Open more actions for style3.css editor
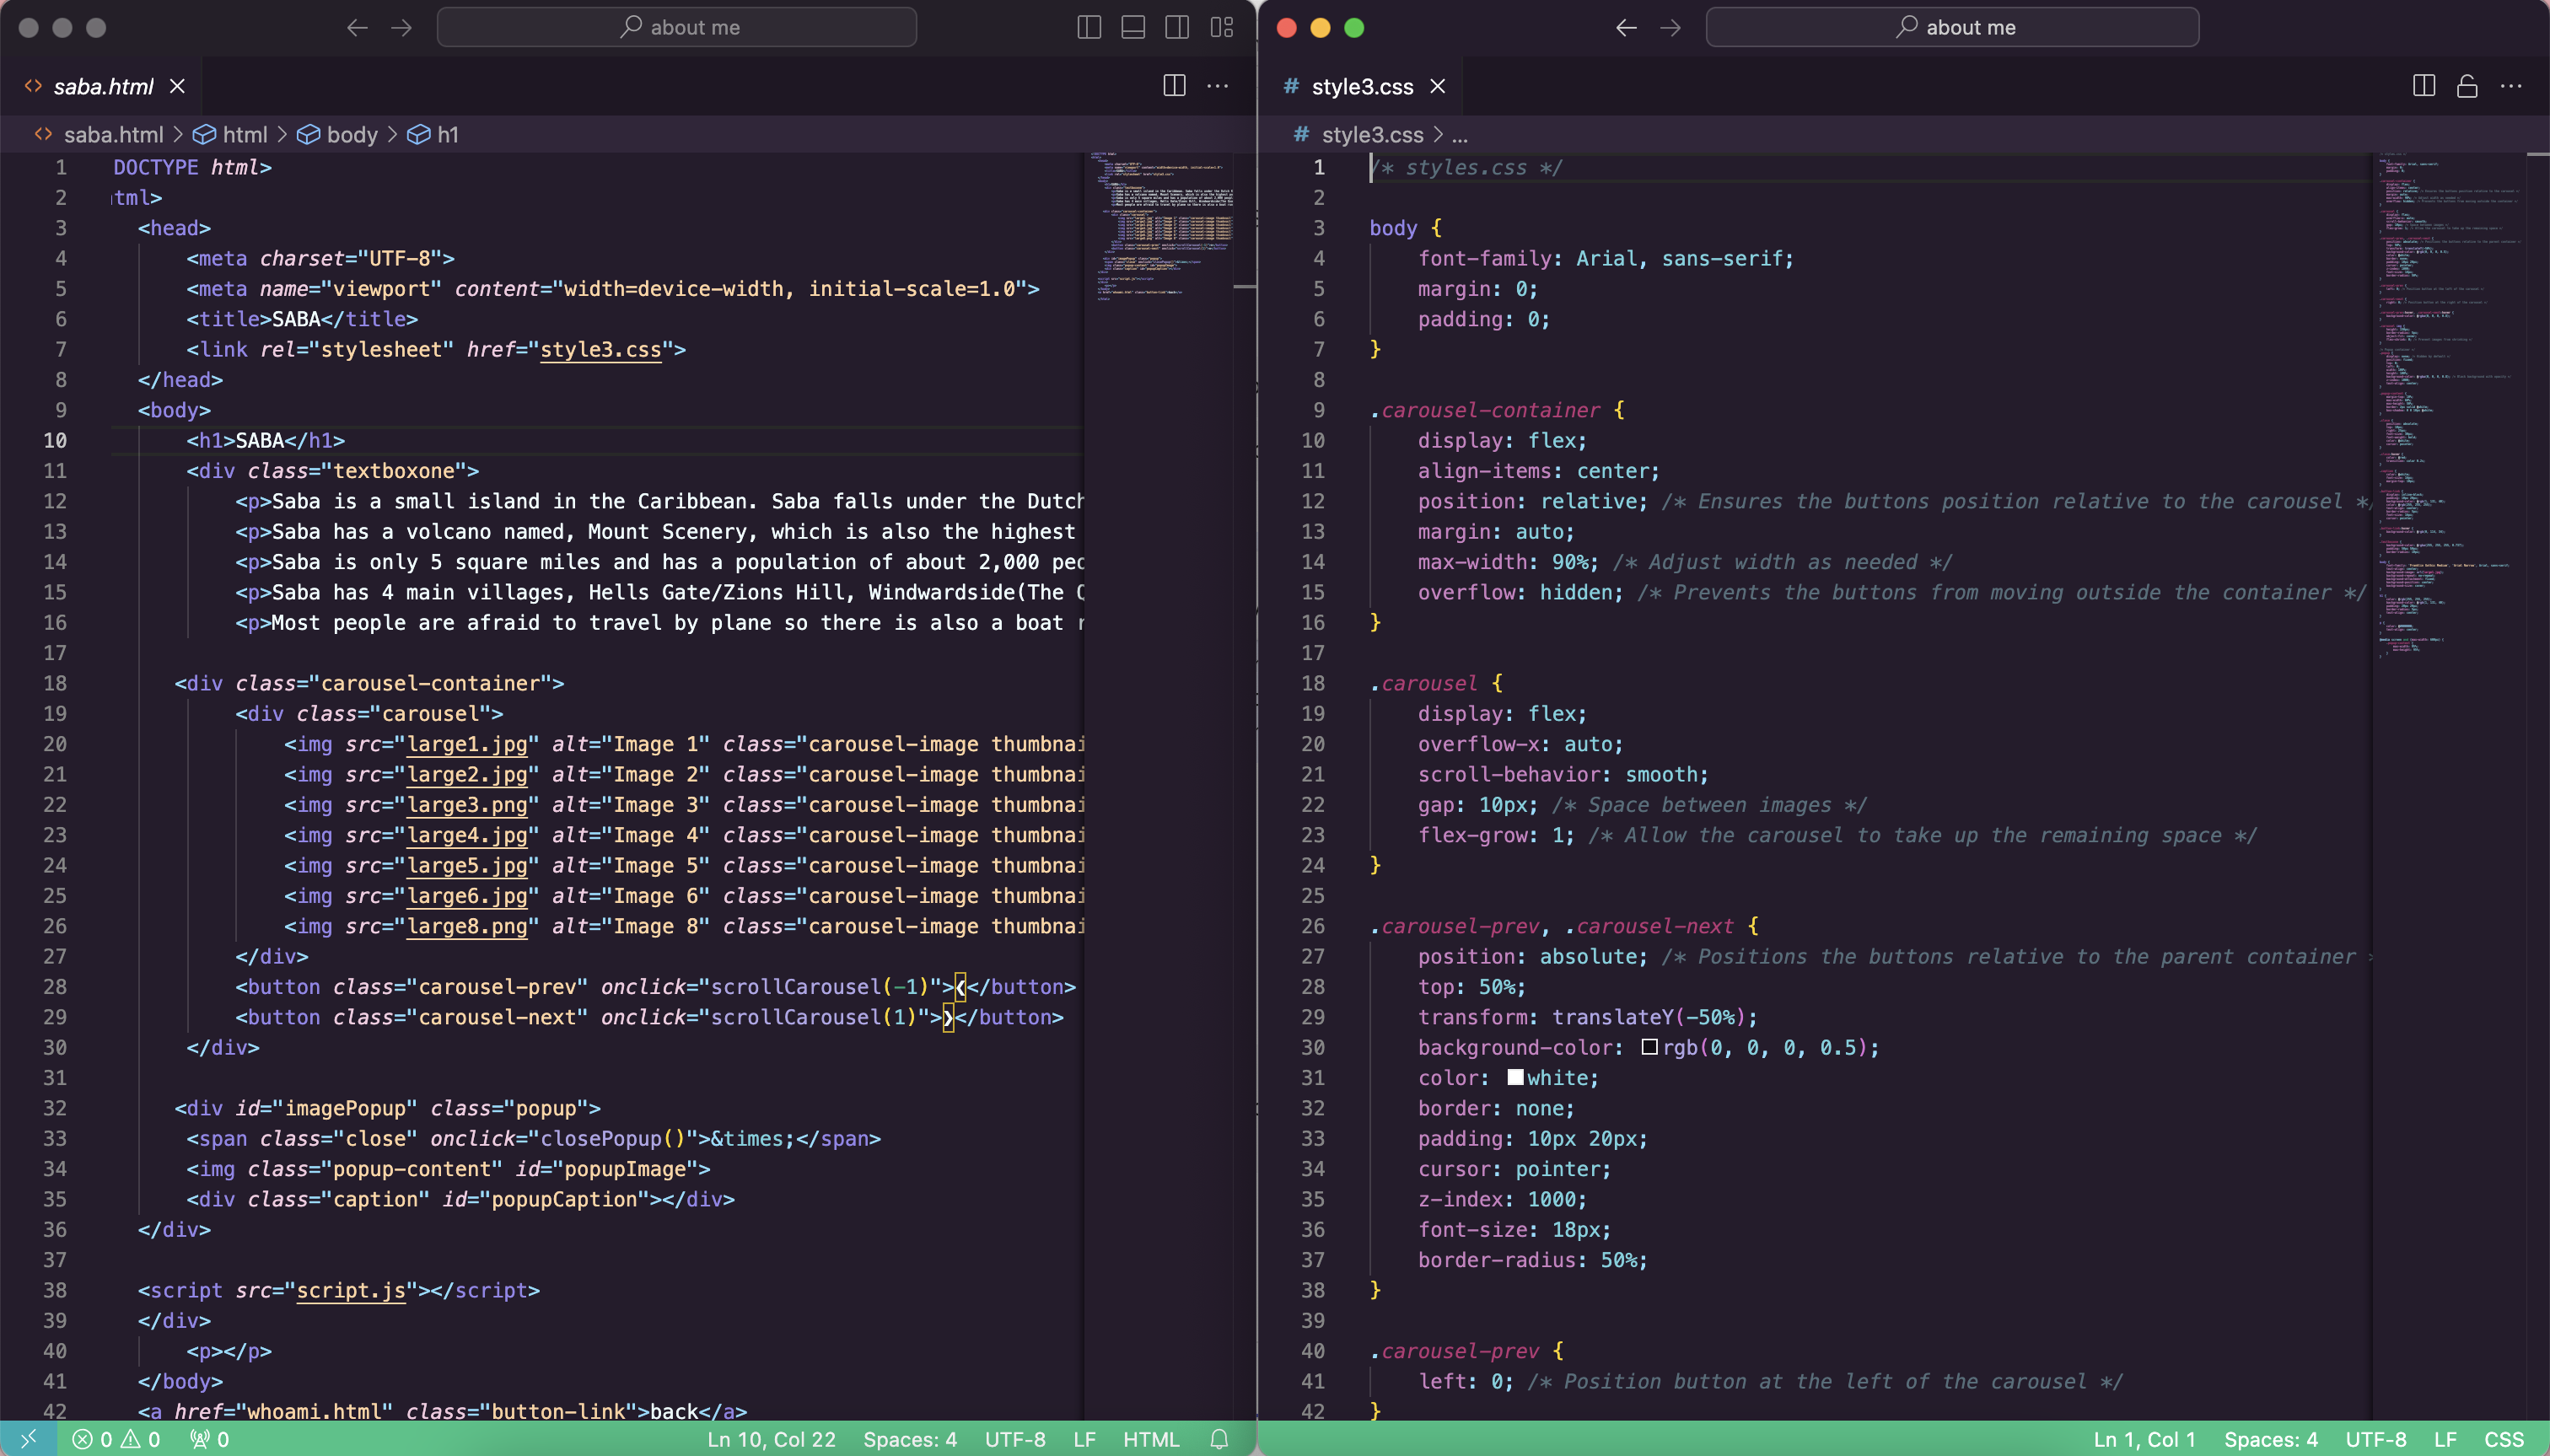 point(2511,86)
